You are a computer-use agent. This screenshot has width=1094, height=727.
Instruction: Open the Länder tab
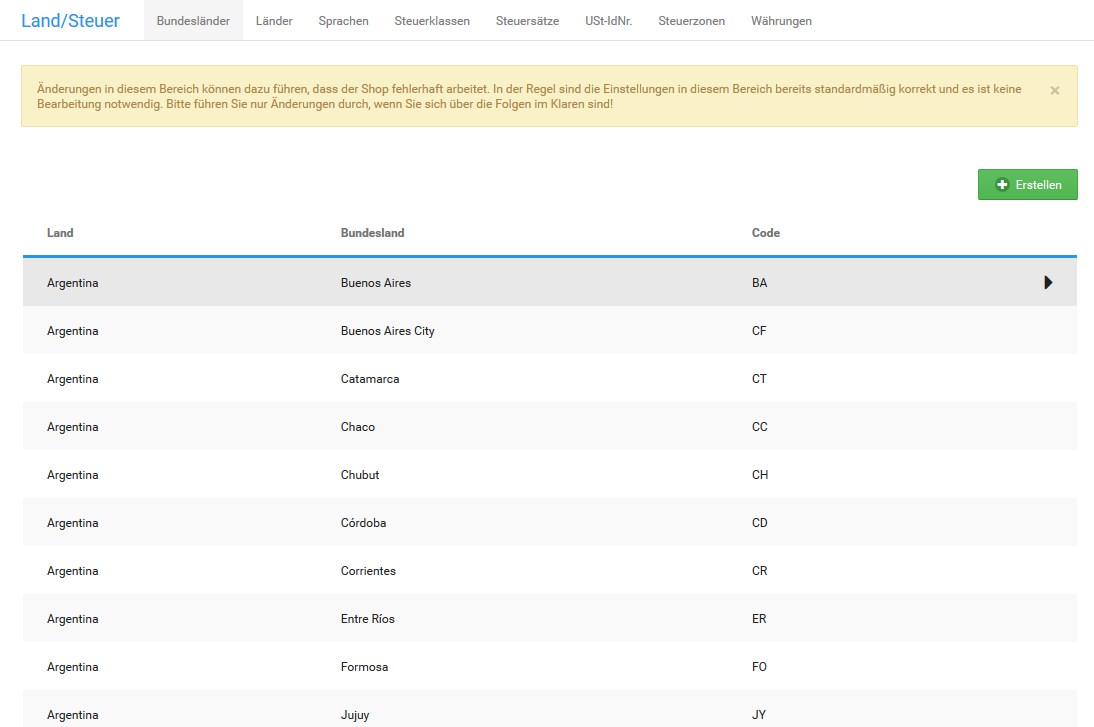274,21
